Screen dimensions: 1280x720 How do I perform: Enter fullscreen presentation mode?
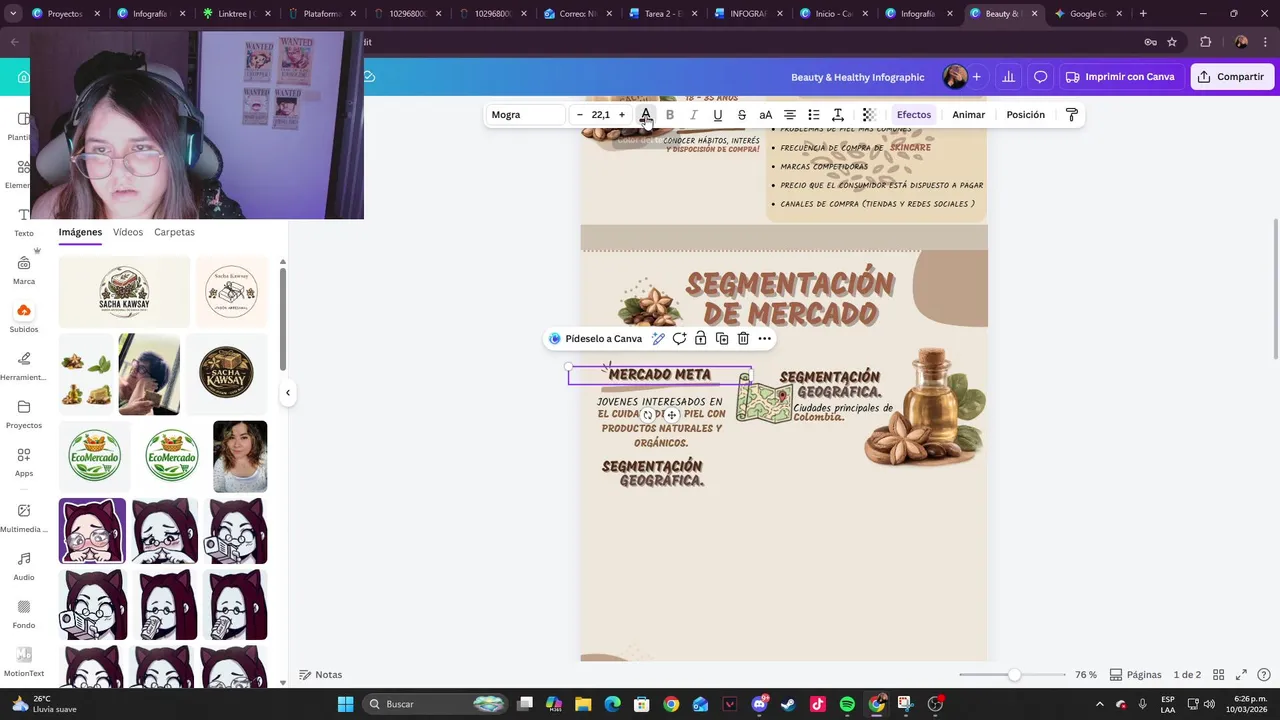click(x=1241, y=675)
